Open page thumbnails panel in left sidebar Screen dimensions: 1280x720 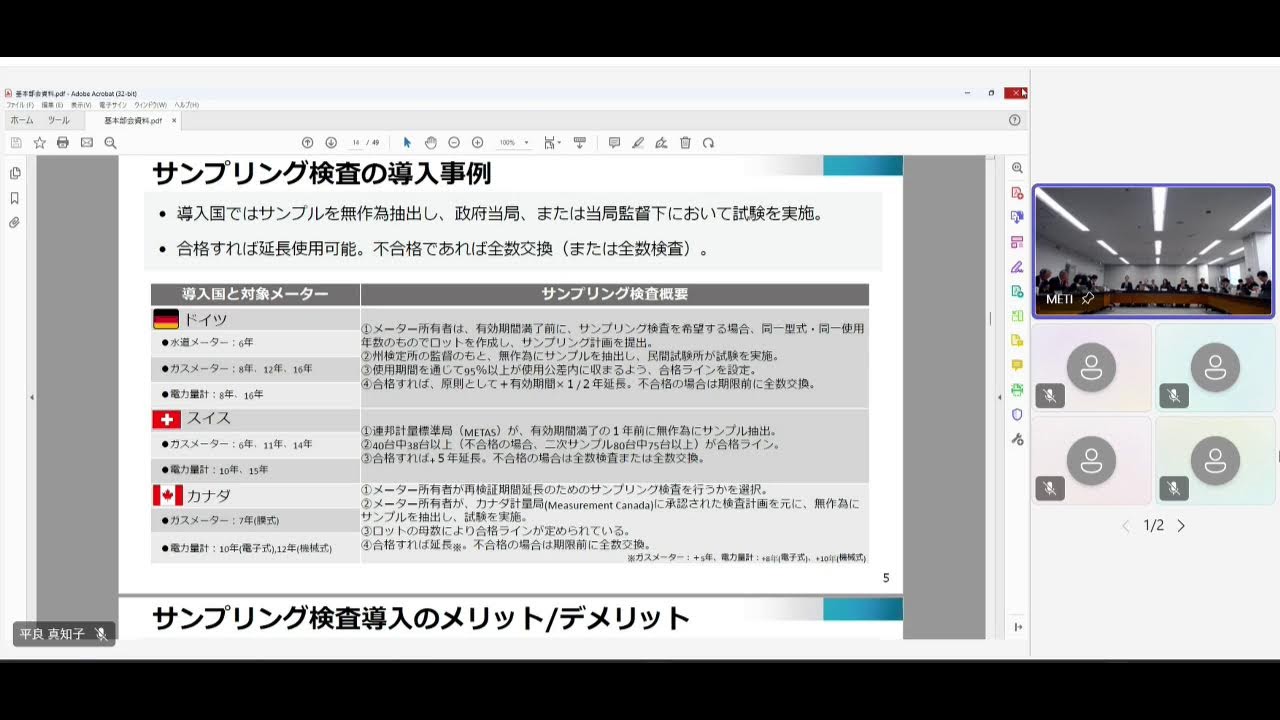click(x=15, y=173)
